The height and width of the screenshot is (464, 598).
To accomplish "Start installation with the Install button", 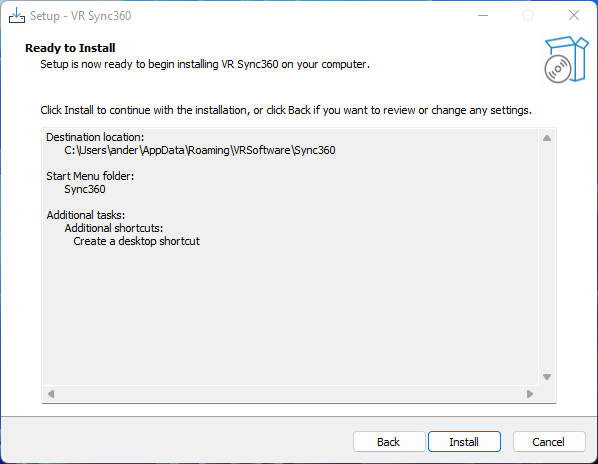I will pyautogui.click(x=464, y=442).
